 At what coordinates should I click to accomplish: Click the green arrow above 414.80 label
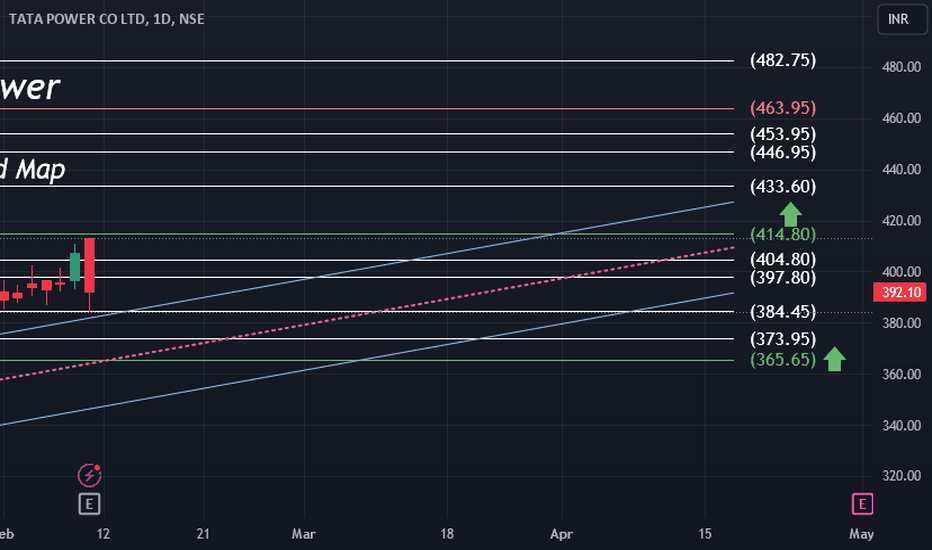(791, 214)
